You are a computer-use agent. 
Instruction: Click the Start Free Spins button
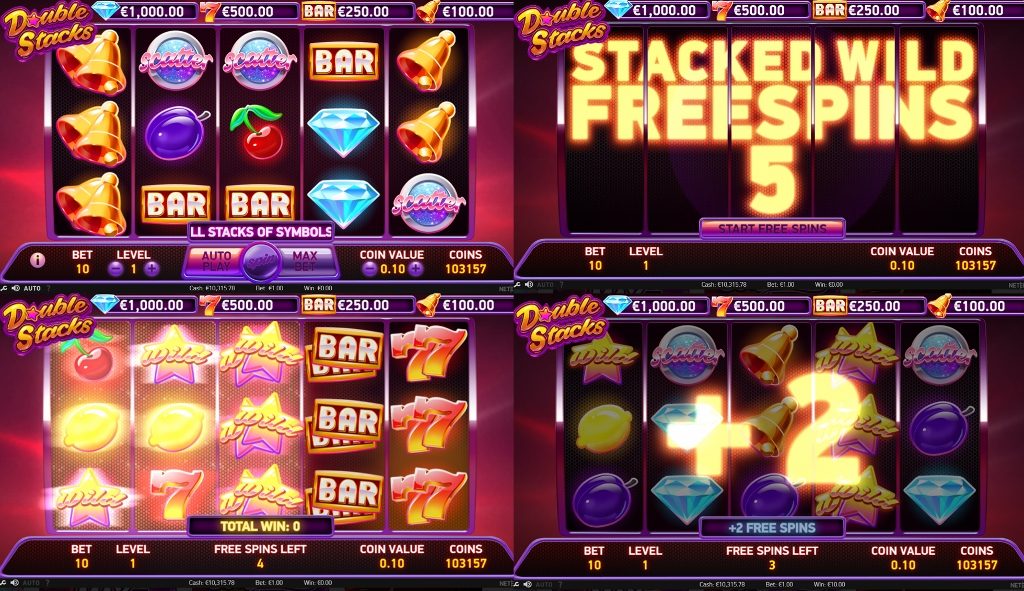coord(772,228)
